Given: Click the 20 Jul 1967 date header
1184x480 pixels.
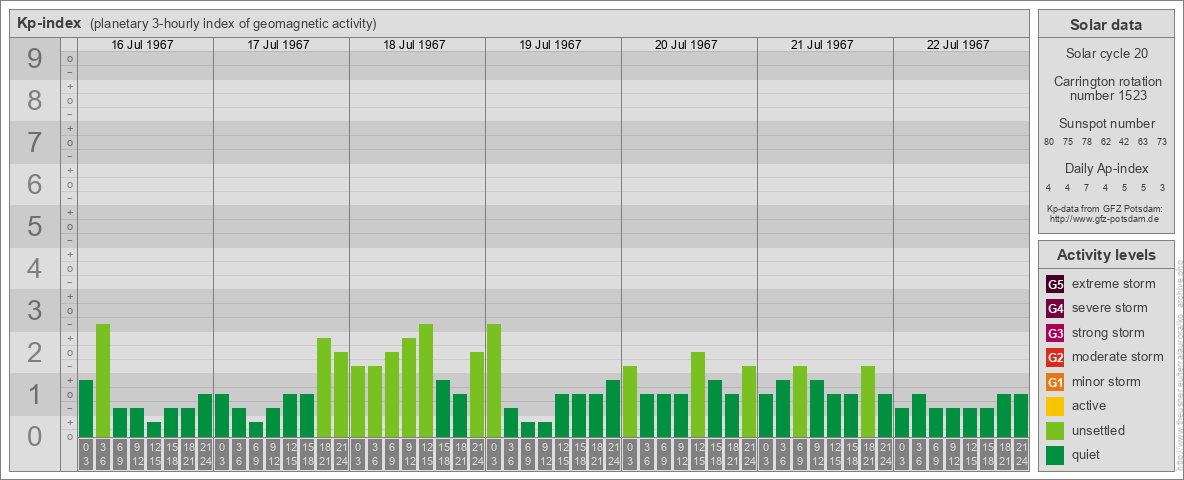Looking at the screenshot, I should (686, 45).
